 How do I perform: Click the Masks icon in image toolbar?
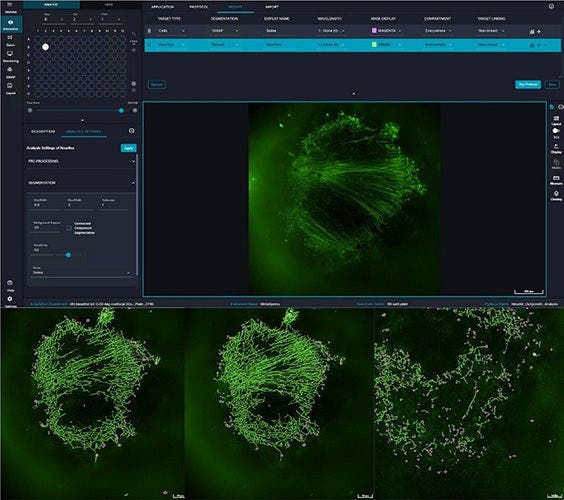[556, 164]
